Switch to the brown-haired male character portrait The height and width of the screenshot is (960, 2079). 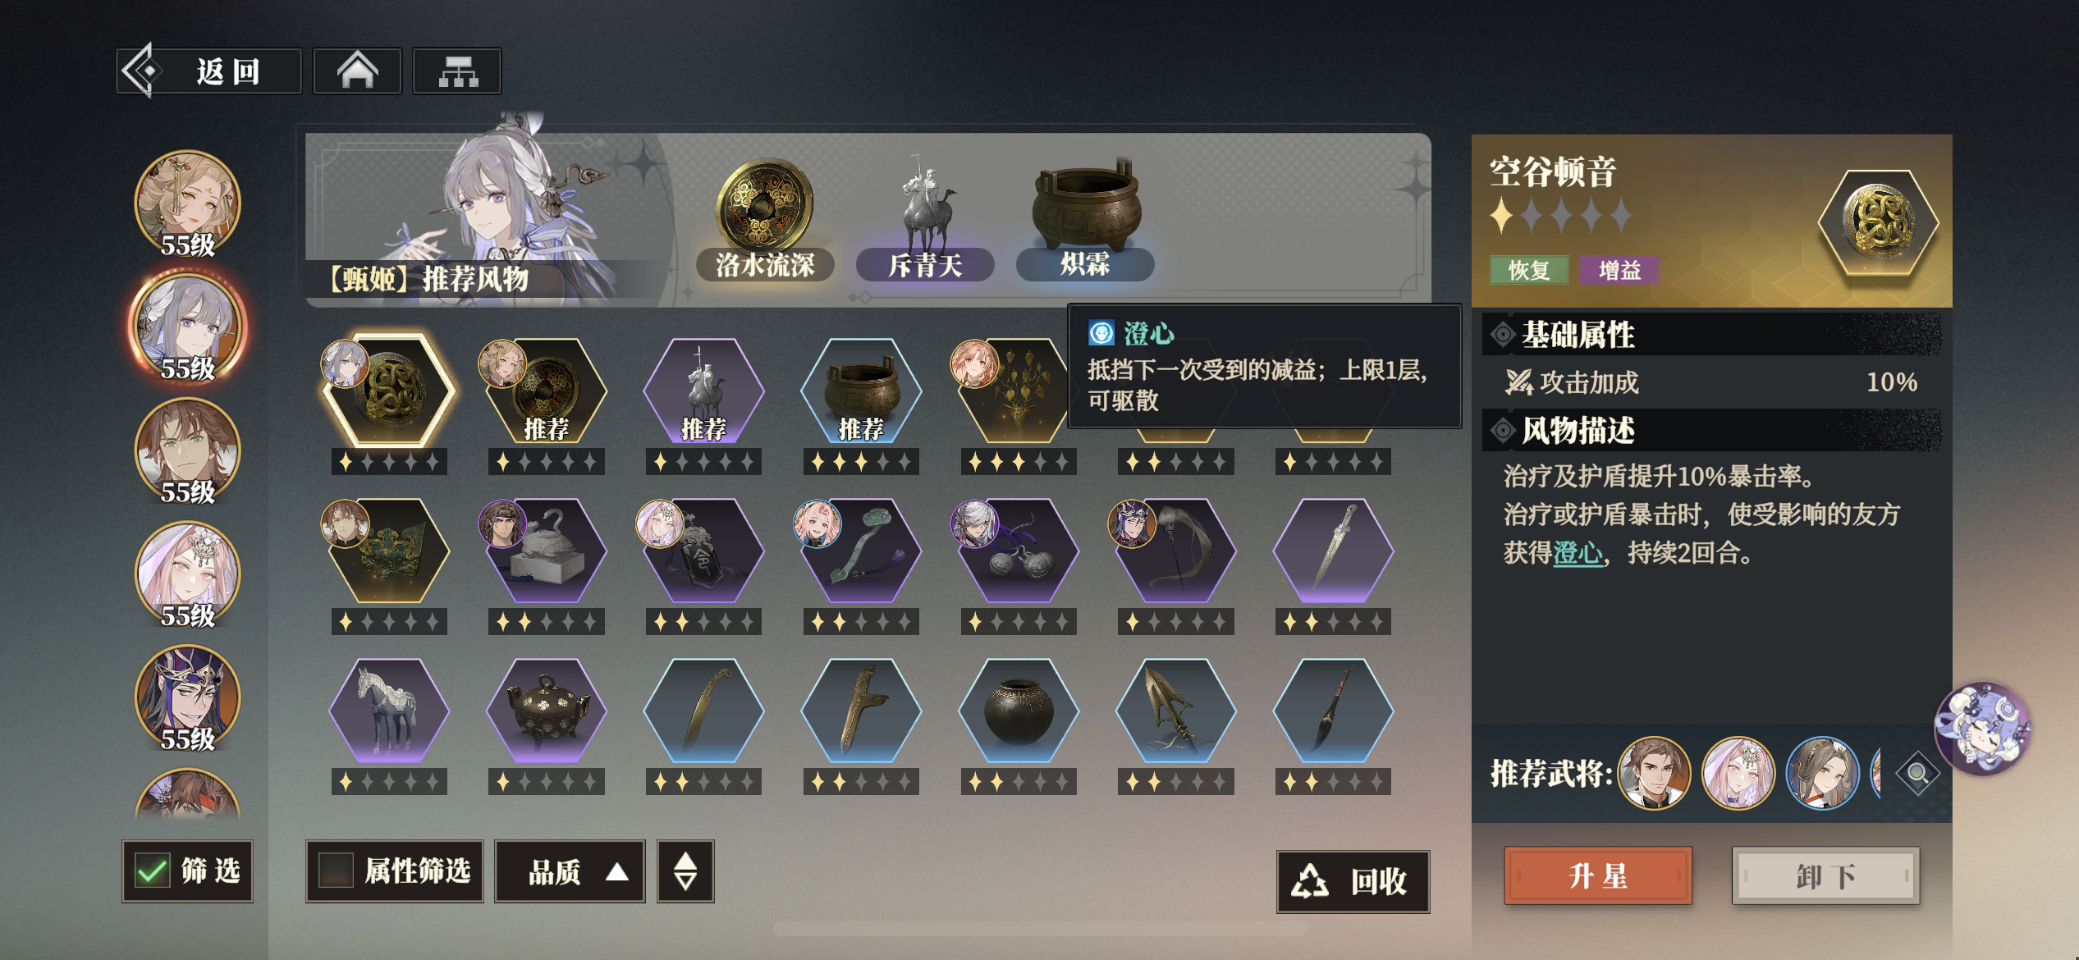click(x=187, y=452)
